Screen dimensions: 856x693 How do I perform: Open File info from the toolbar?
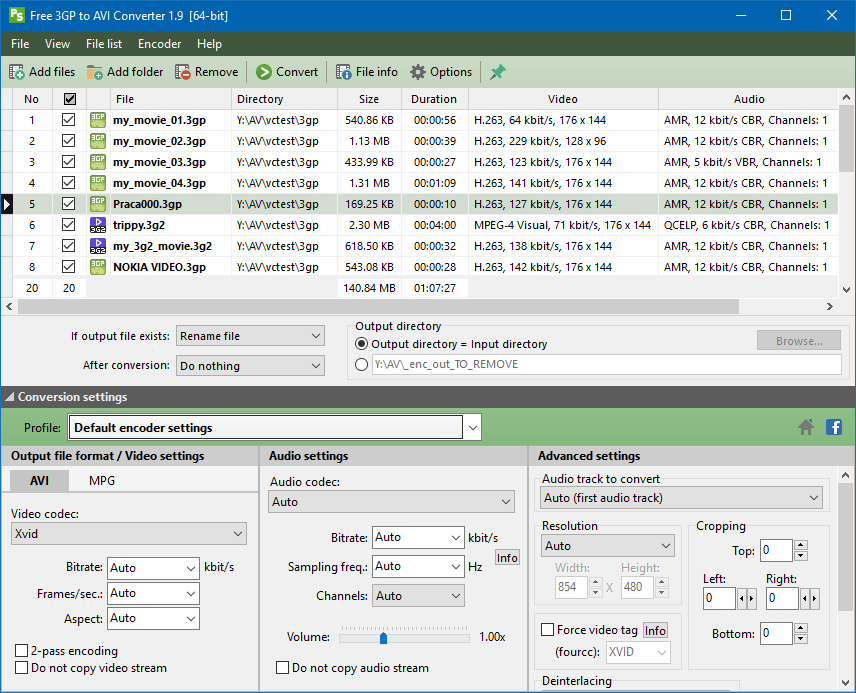tap(344, 71)
